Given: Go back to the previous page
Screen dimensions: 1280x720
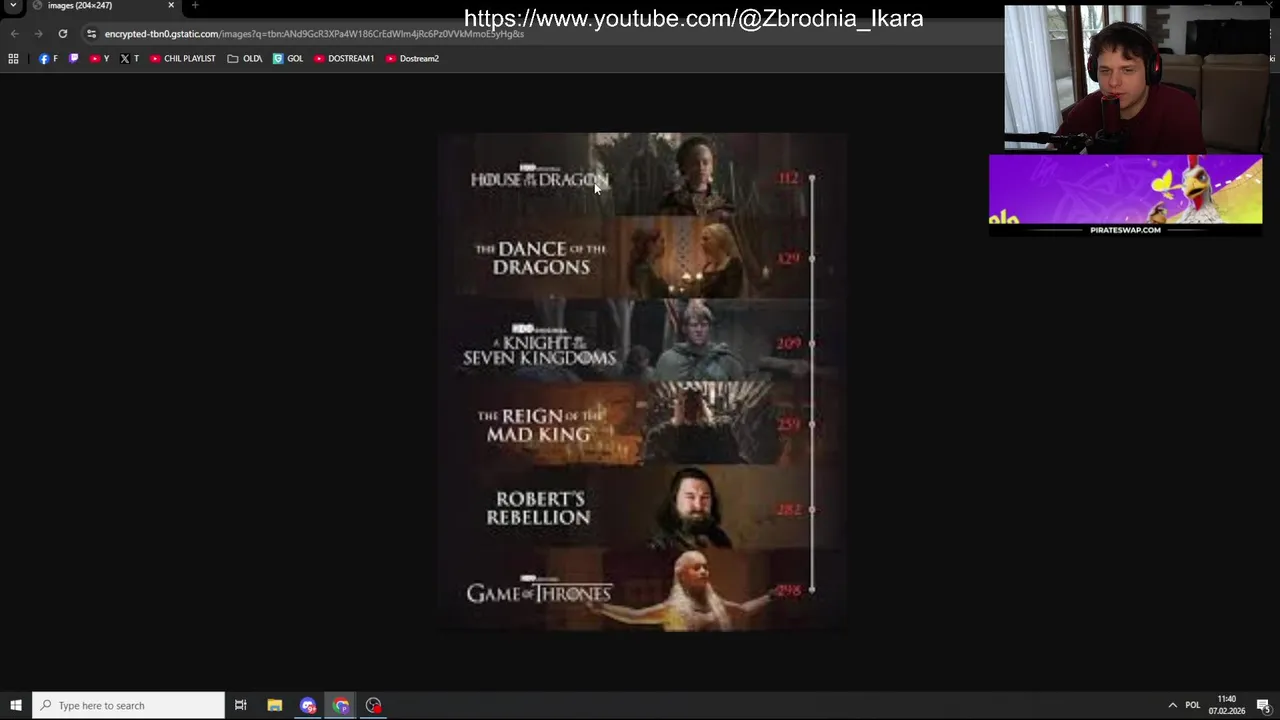Looking at the screenshot, I should point(14,33).
